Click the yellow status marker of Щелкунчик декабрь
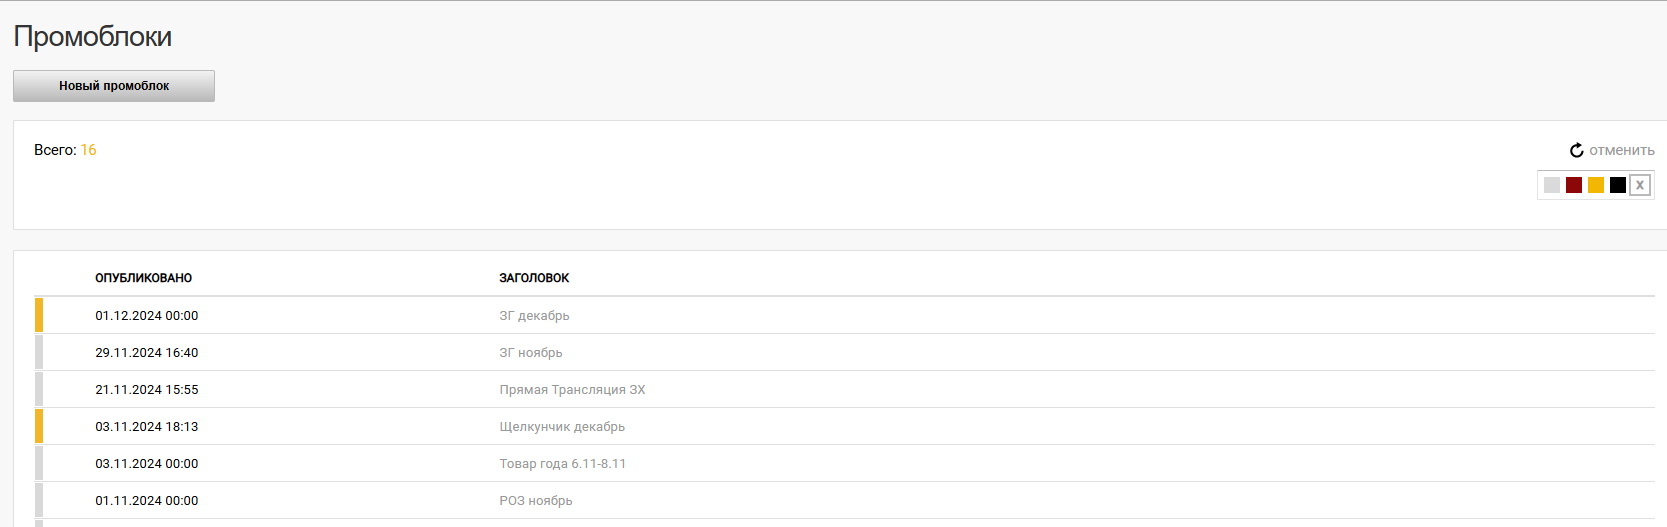The image size is (1667, 527). [39, 426]
